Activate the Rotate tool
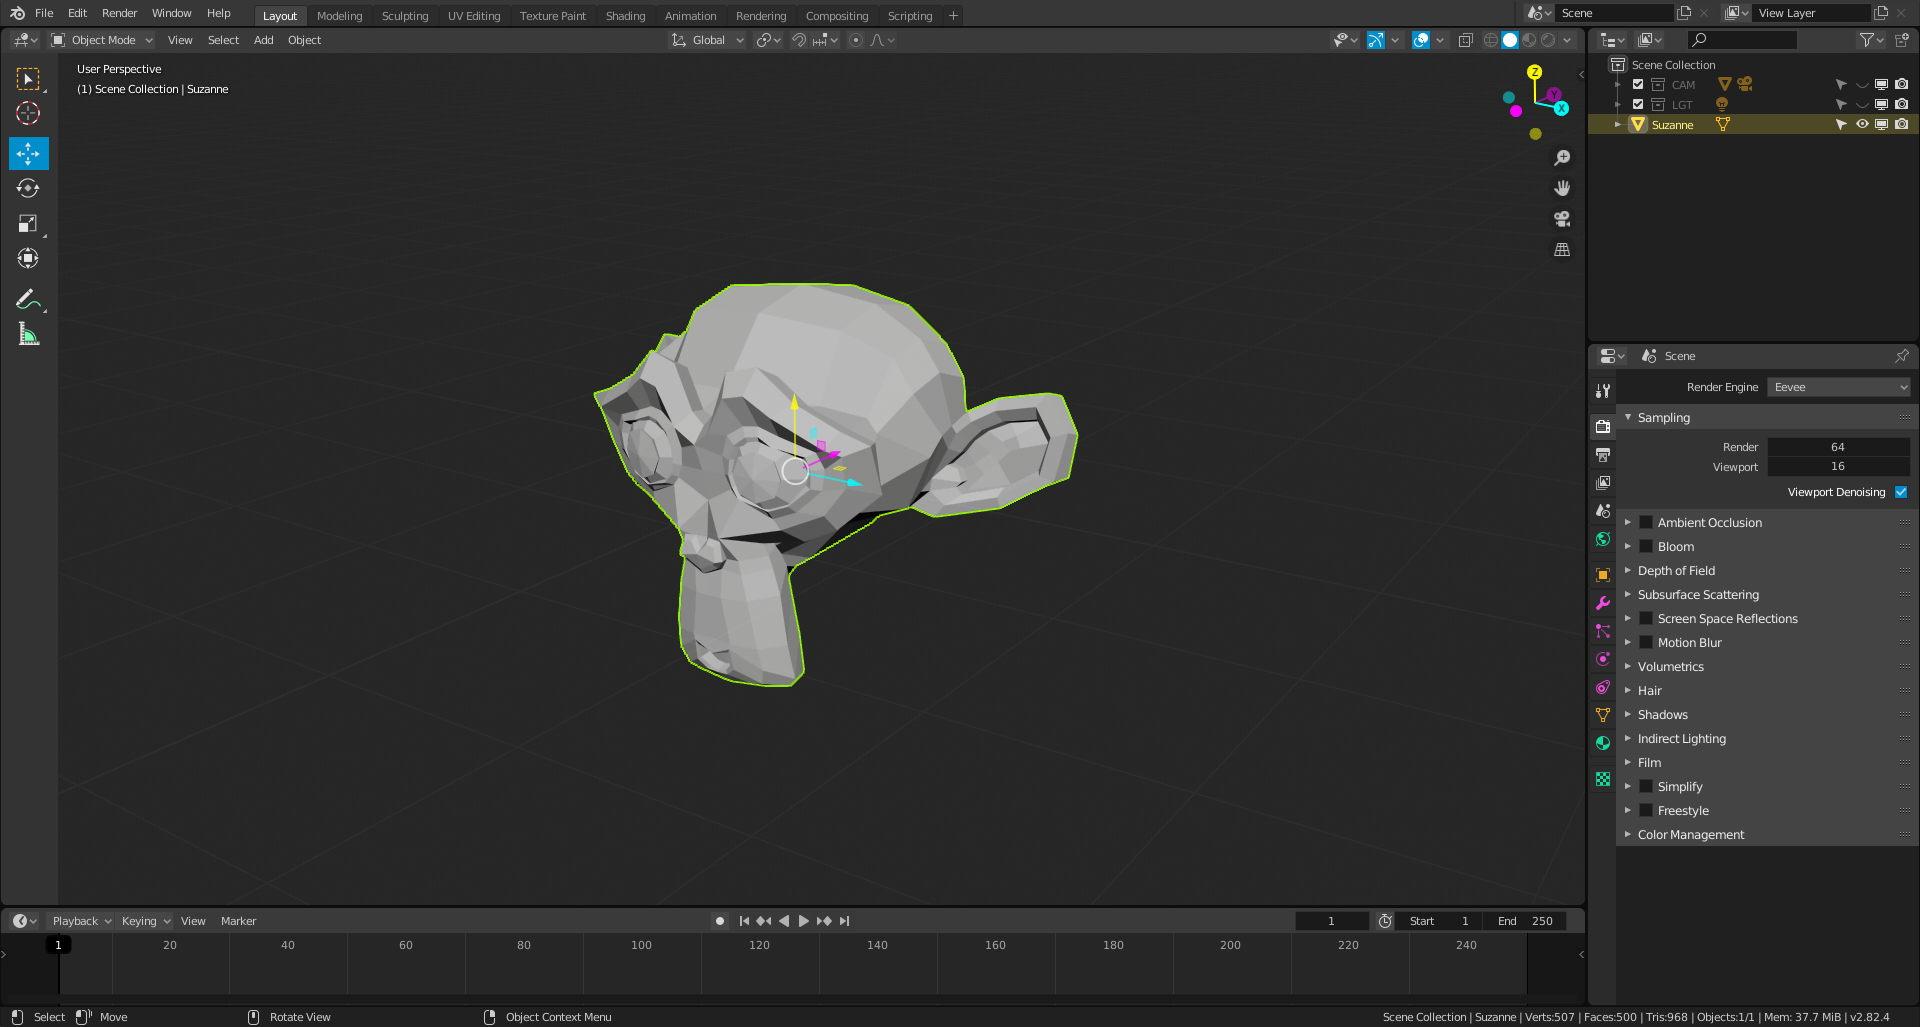 pyautogui.click(x=28, y=188)
